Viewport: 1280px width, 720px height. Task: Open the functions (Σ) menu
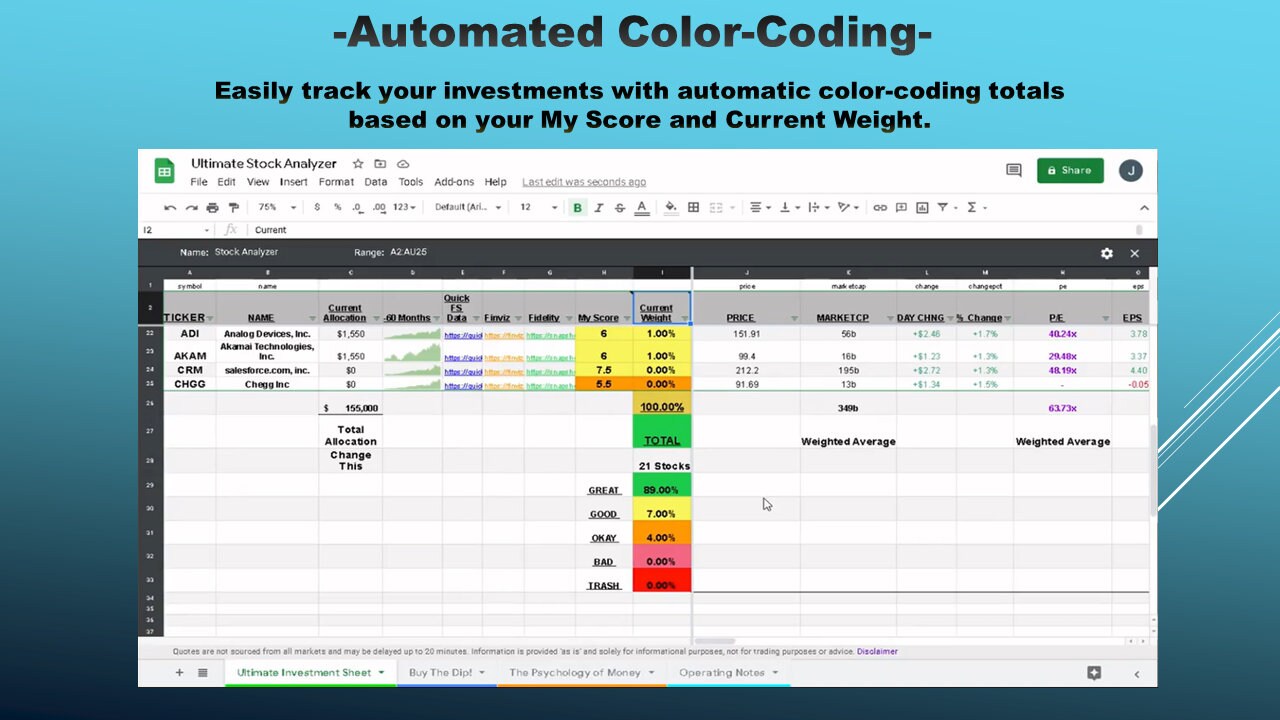point(968,207)
